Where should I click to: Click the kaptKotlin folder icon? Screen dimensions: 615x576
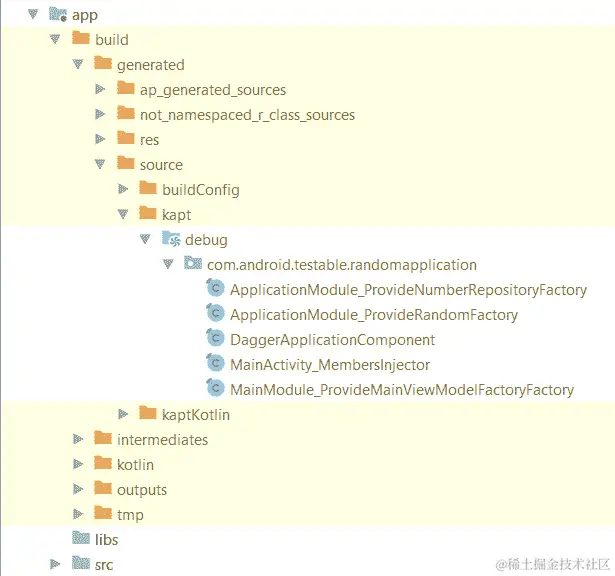(x=148, y=413)
